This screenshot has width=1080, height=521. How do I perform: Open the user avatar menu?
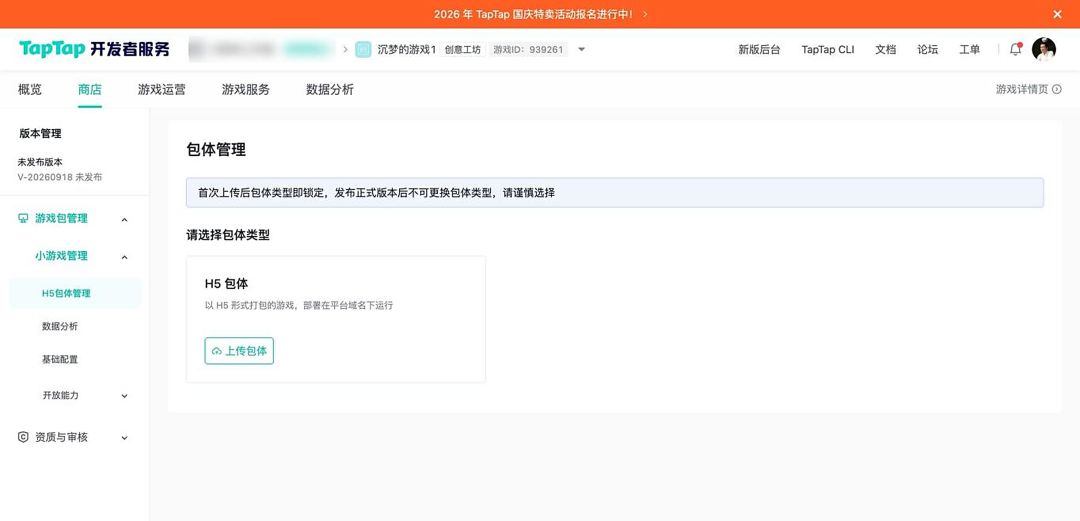(x=1043, y=50)
